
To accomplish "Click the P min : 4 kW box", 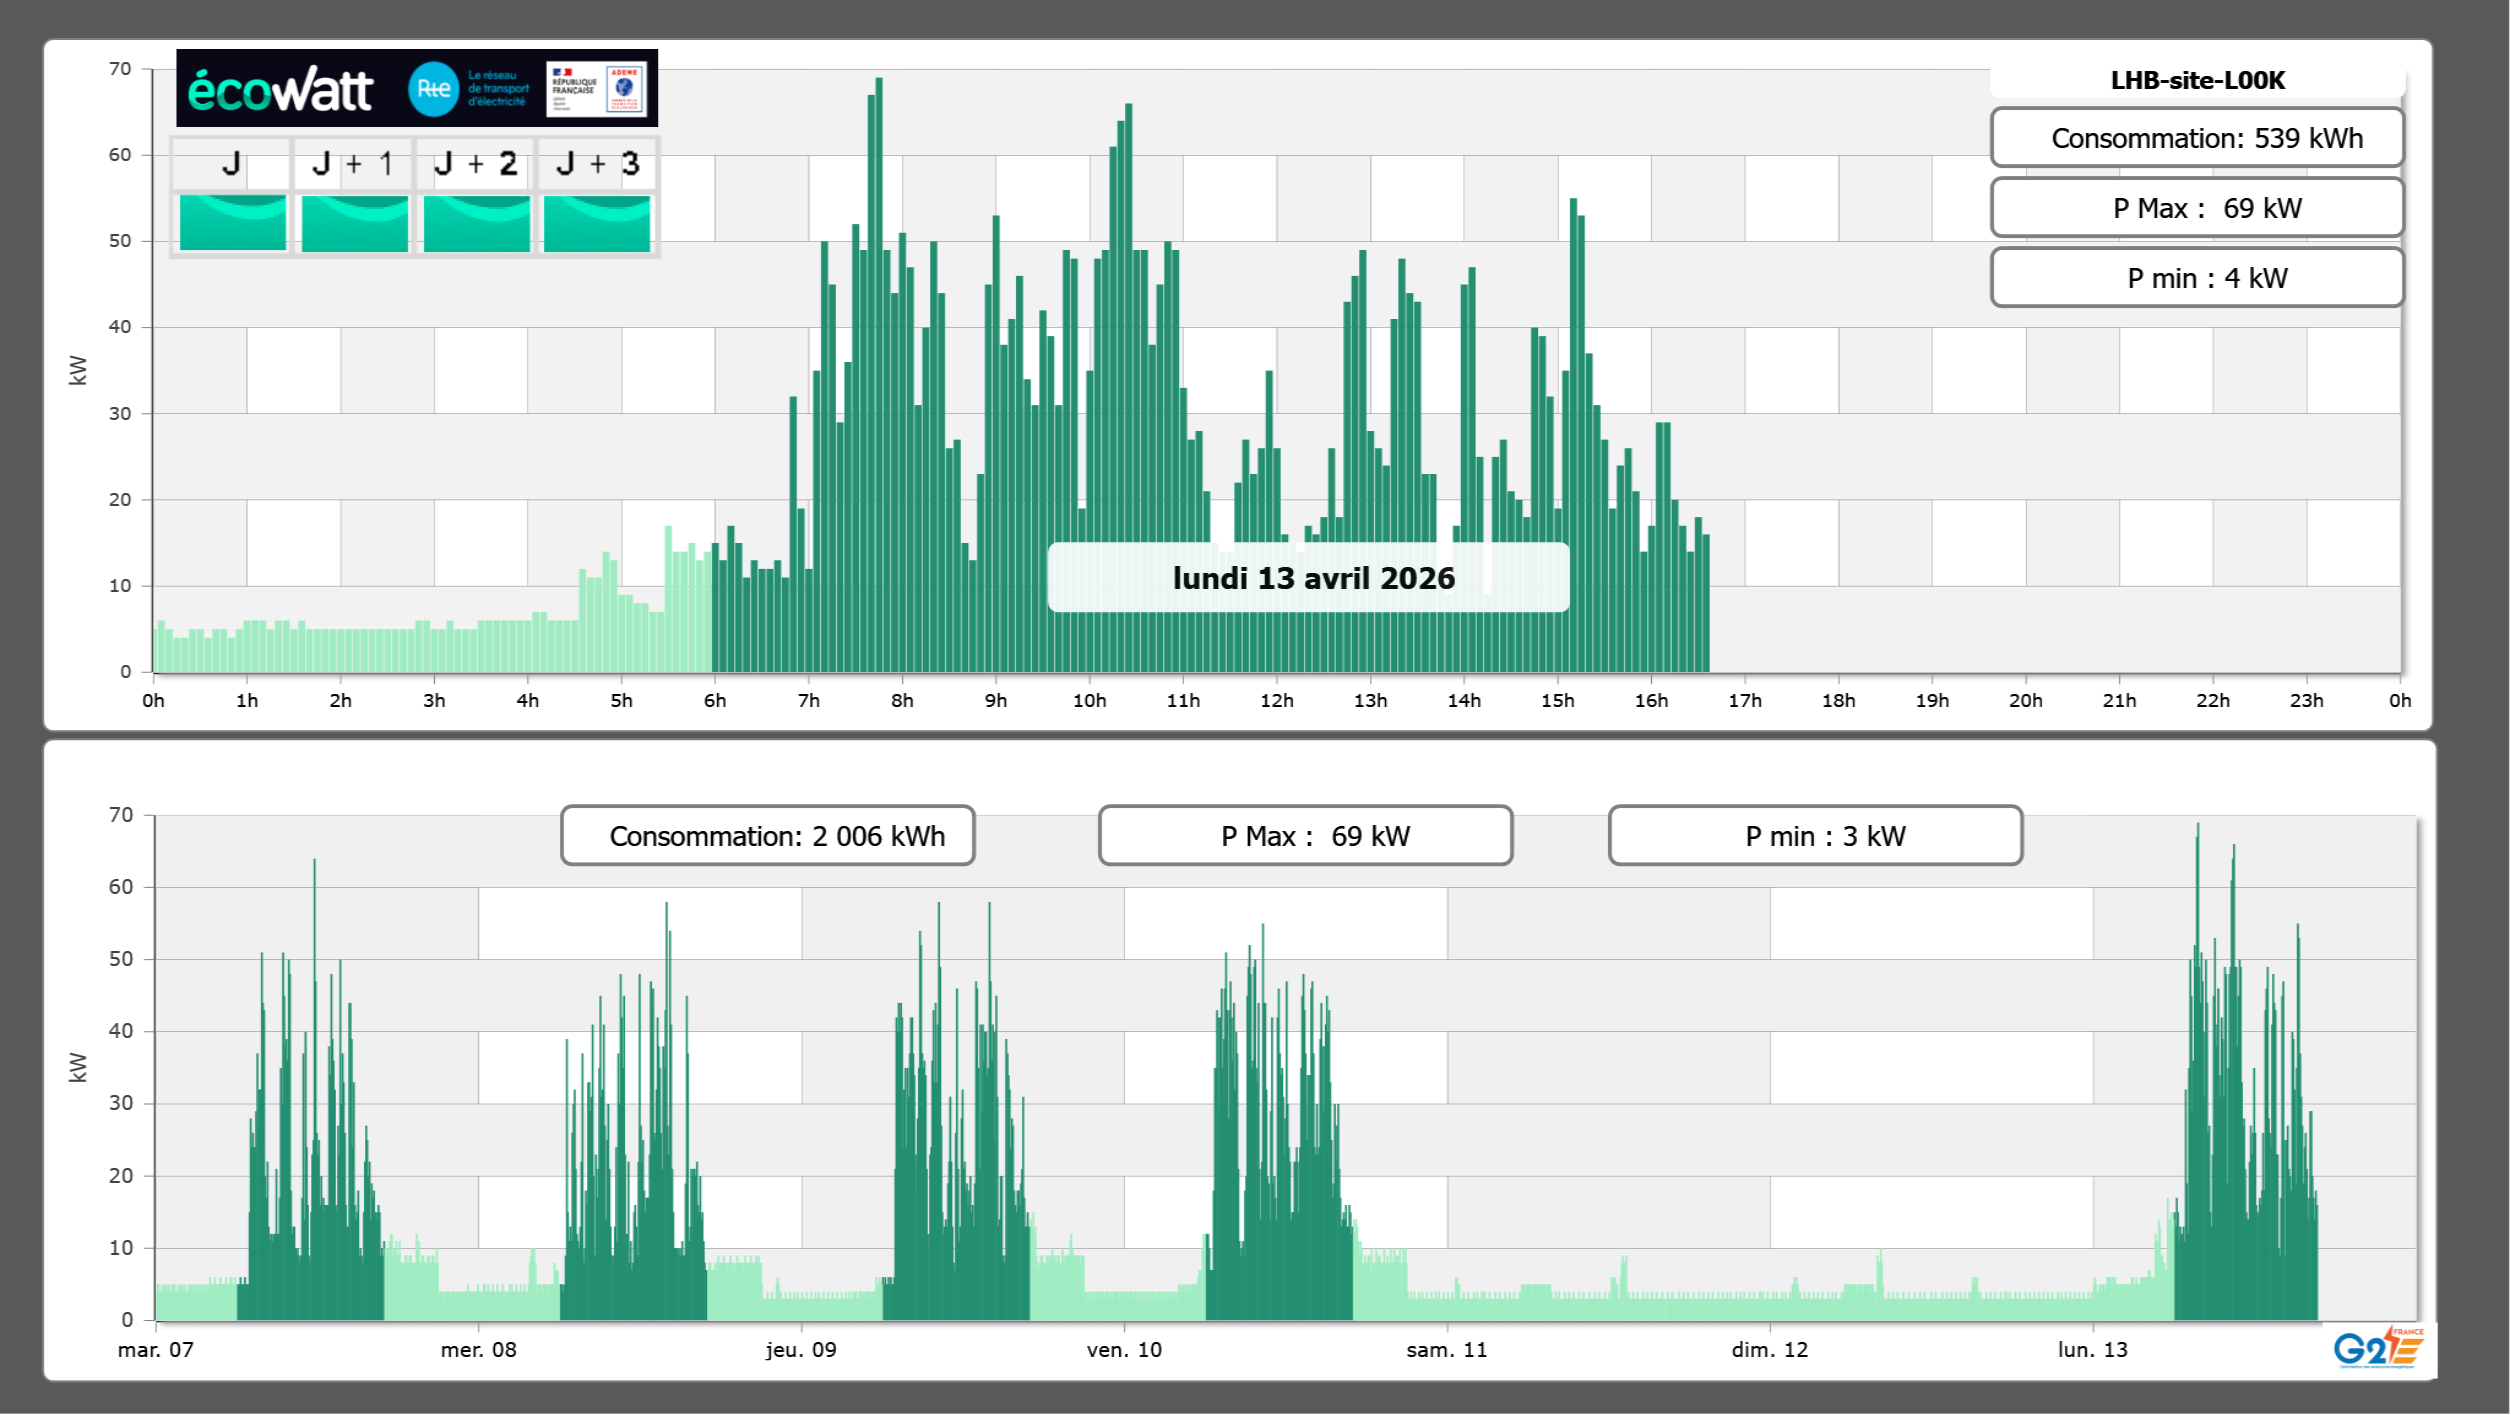I will [x=2197, y=278].
